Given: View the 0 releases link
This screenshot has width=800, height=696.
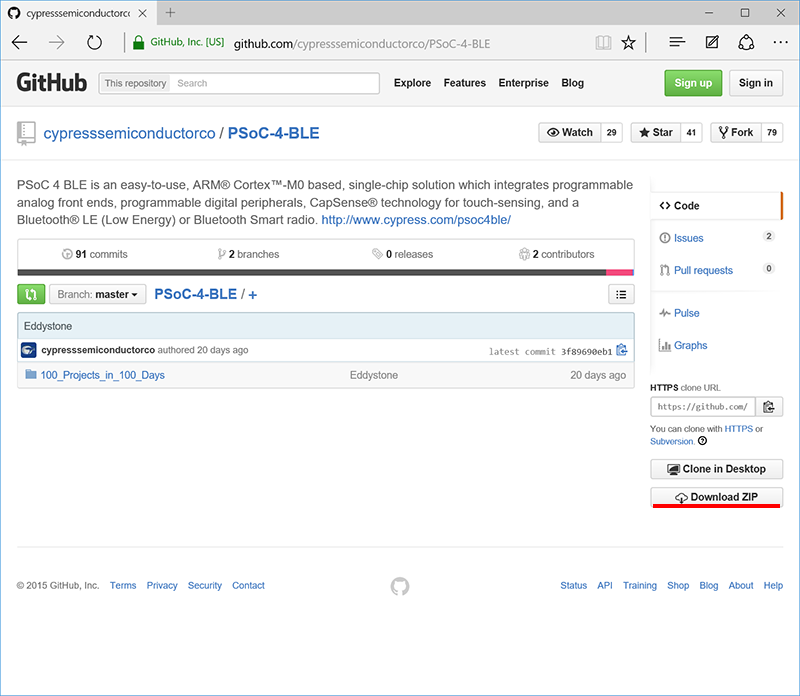Looking at the screenshot, I should [x=403, y=254].
